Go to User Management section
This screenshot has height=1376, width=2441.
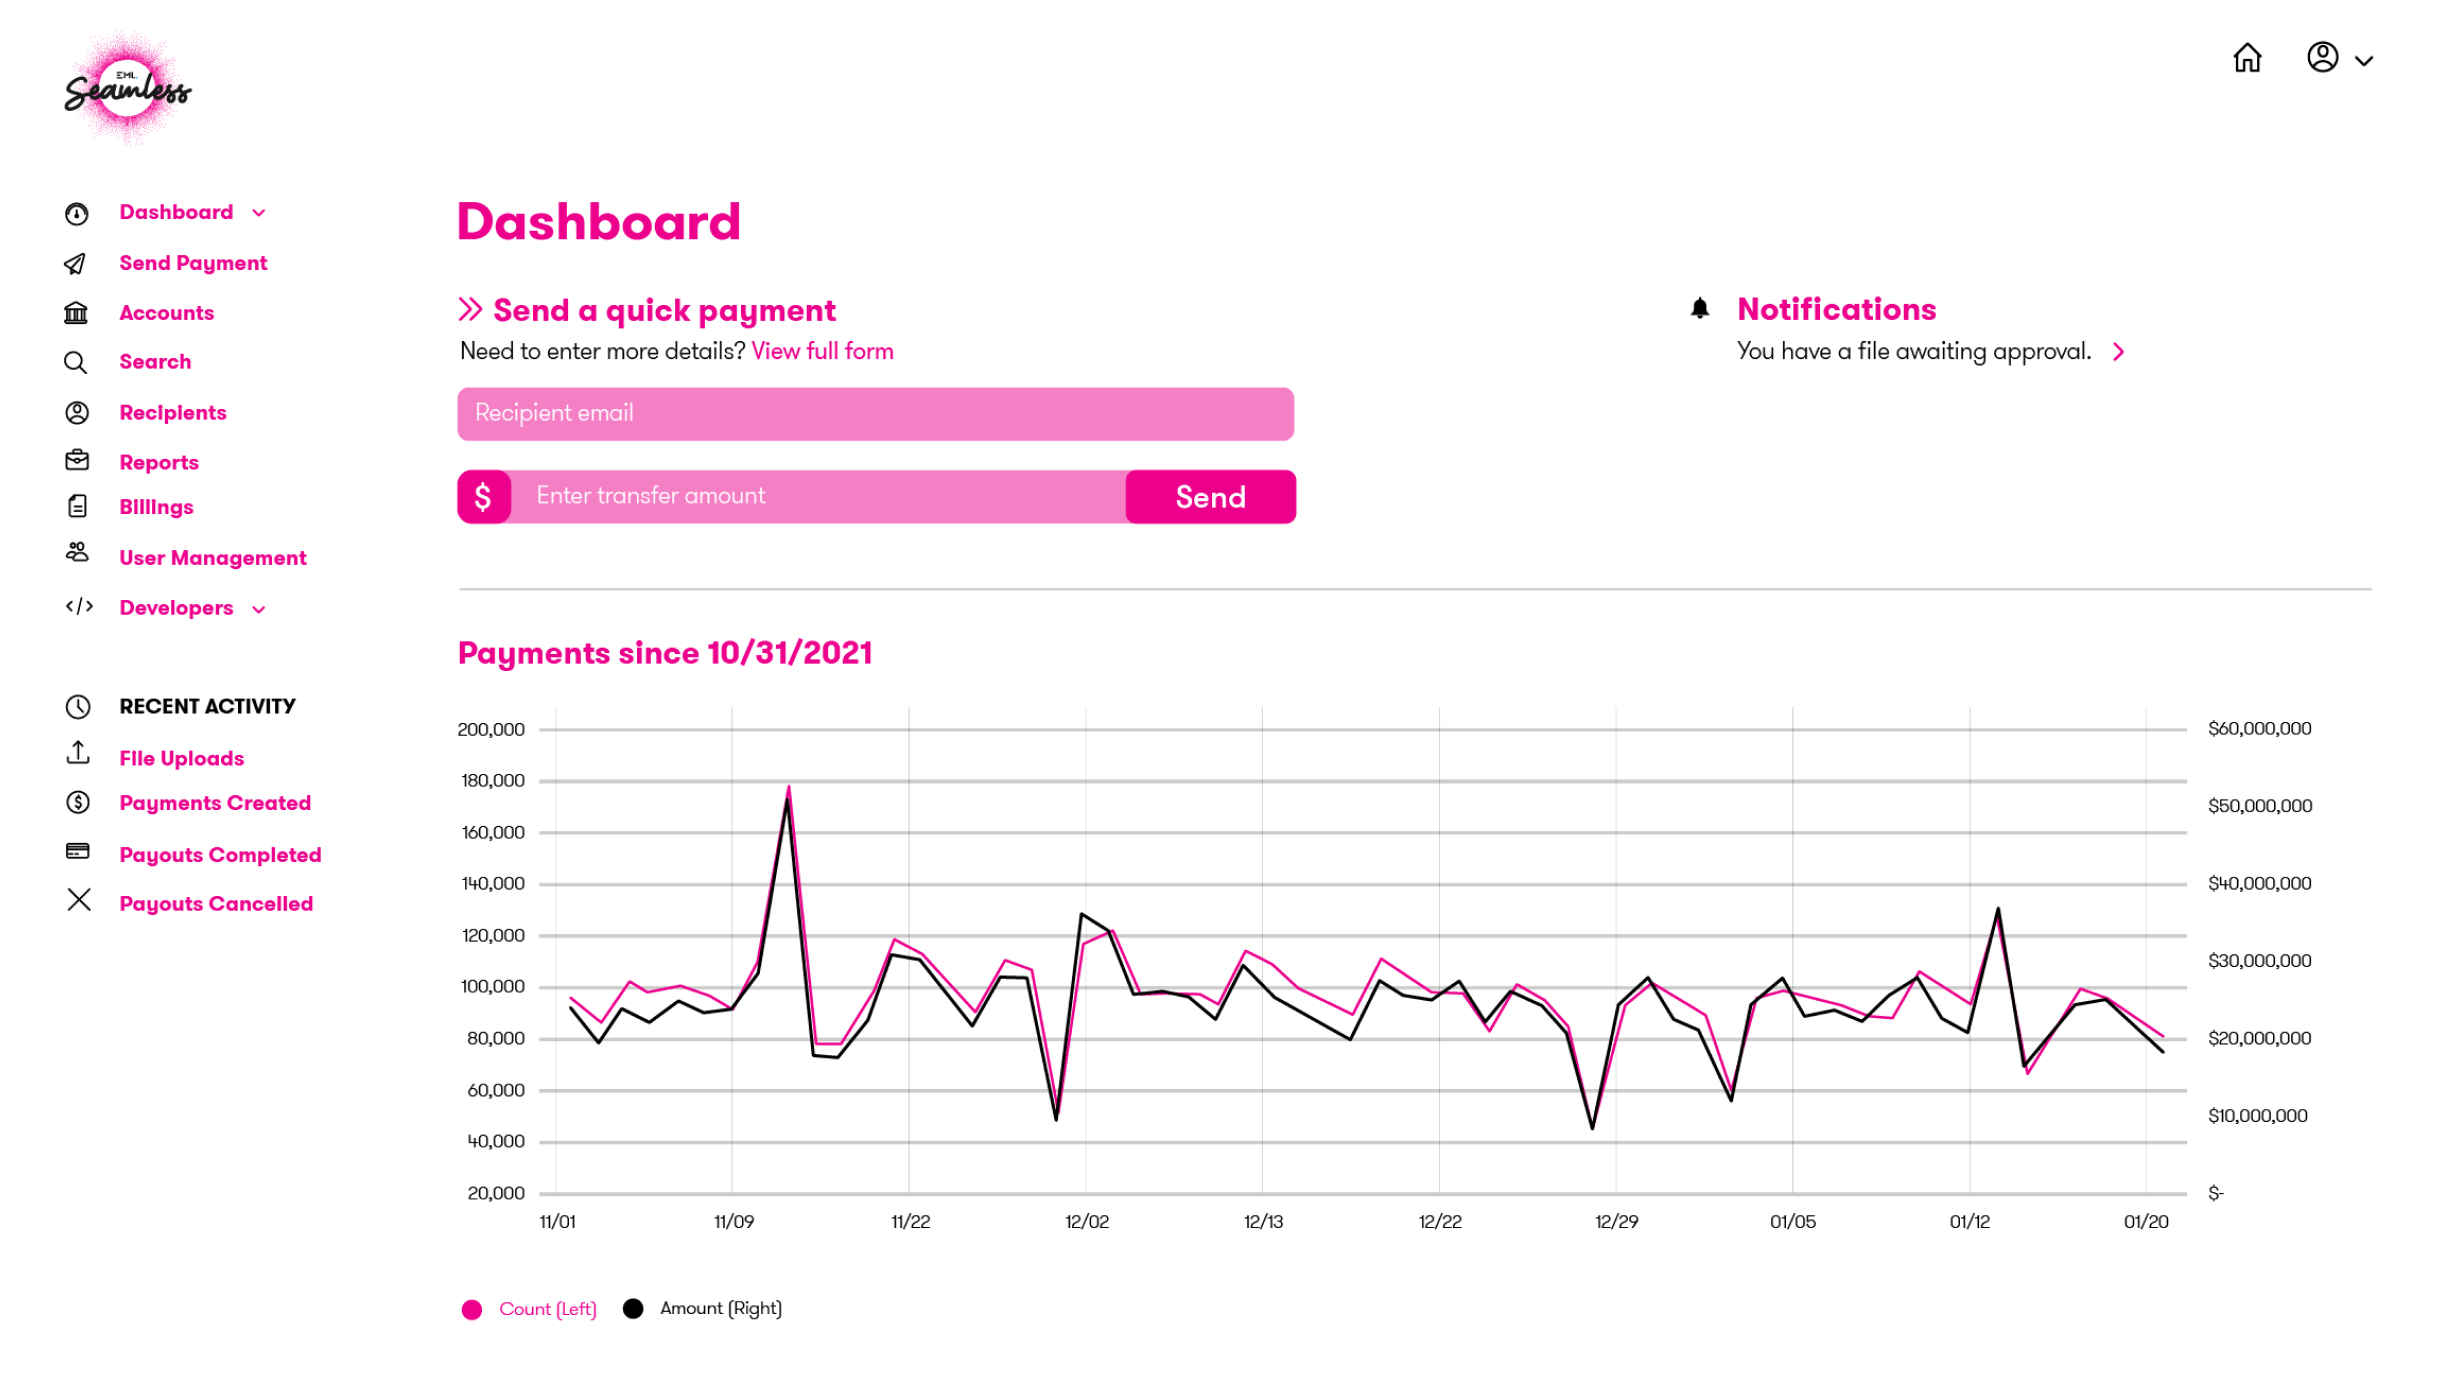(x=213, y=558)
